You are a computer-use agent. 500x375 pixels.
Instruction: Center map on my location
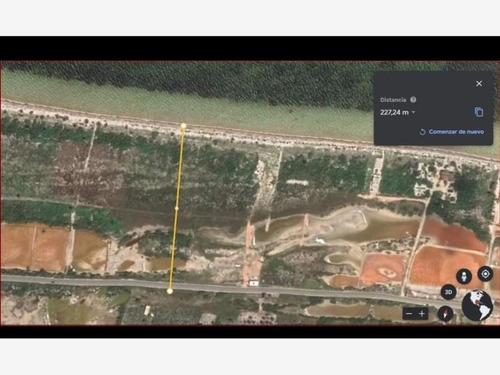485,274
